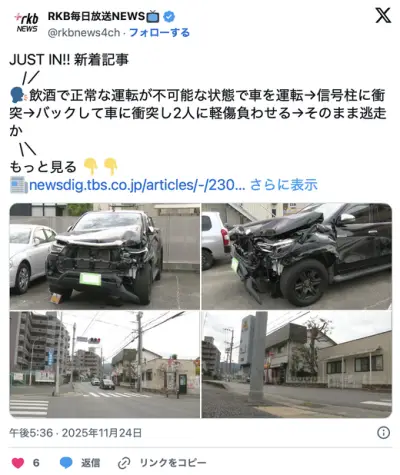Click the reply speech bubble icon
400x475 pixels.
pos(66,463)
